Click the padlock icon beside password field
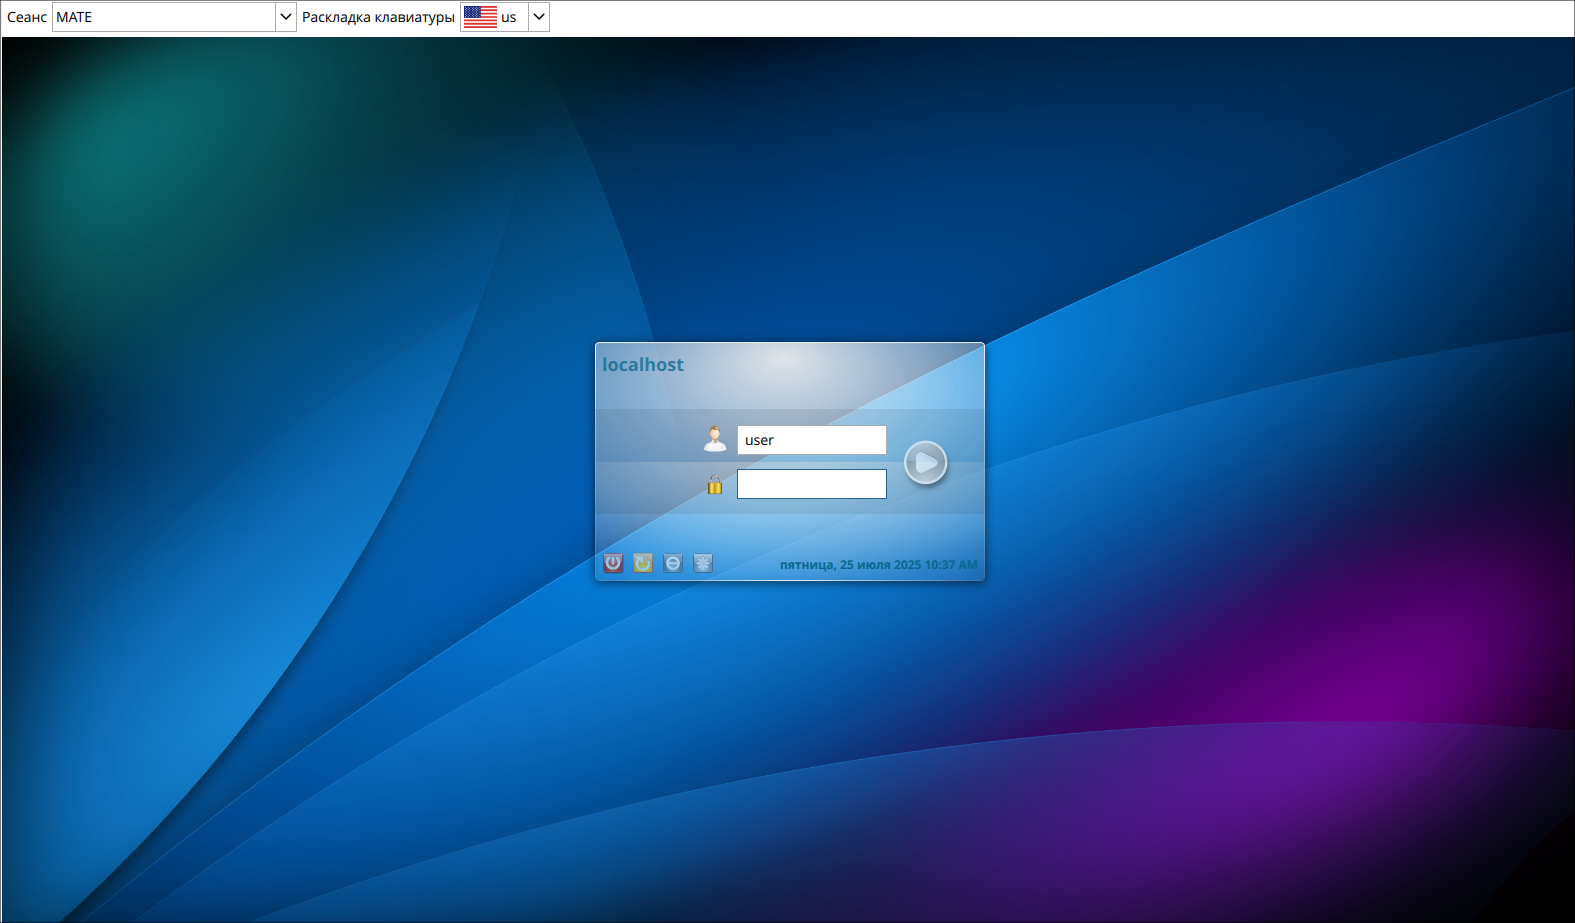Viewport: 1575px width, 923px height. (x=715, y=484)
